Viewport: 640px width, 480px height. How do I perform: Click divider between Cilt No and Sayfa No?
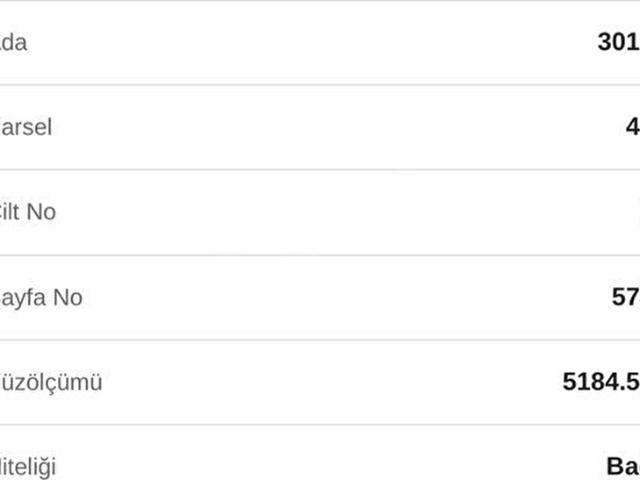coord(320,255)
